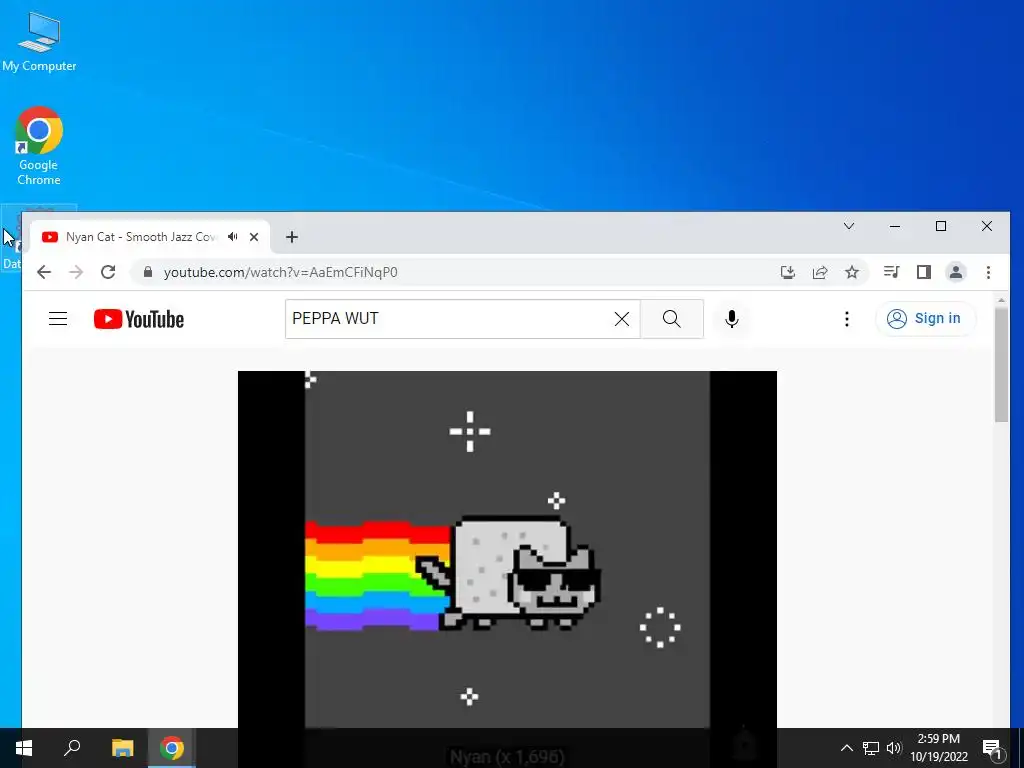This screenshot has height=768, width=1024.
Task: Select the Nyan Cat - Smooth Jazz tab
Action: (x=151, y=237)
